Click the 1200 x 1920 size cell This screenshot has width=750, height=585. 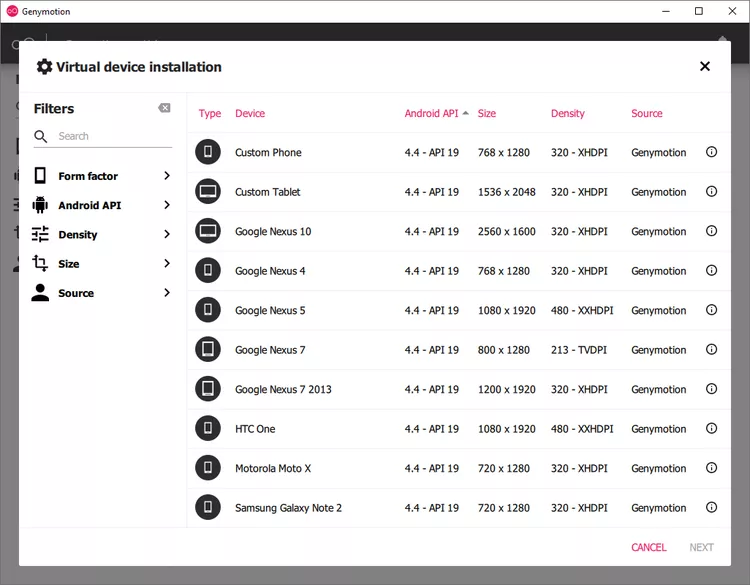click(x=506, y=389)
